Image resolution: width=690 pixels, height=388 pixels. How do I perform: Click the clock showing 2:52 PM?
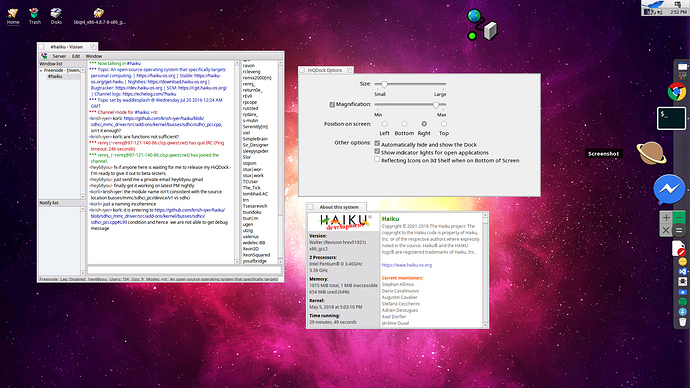click(678, 12)
